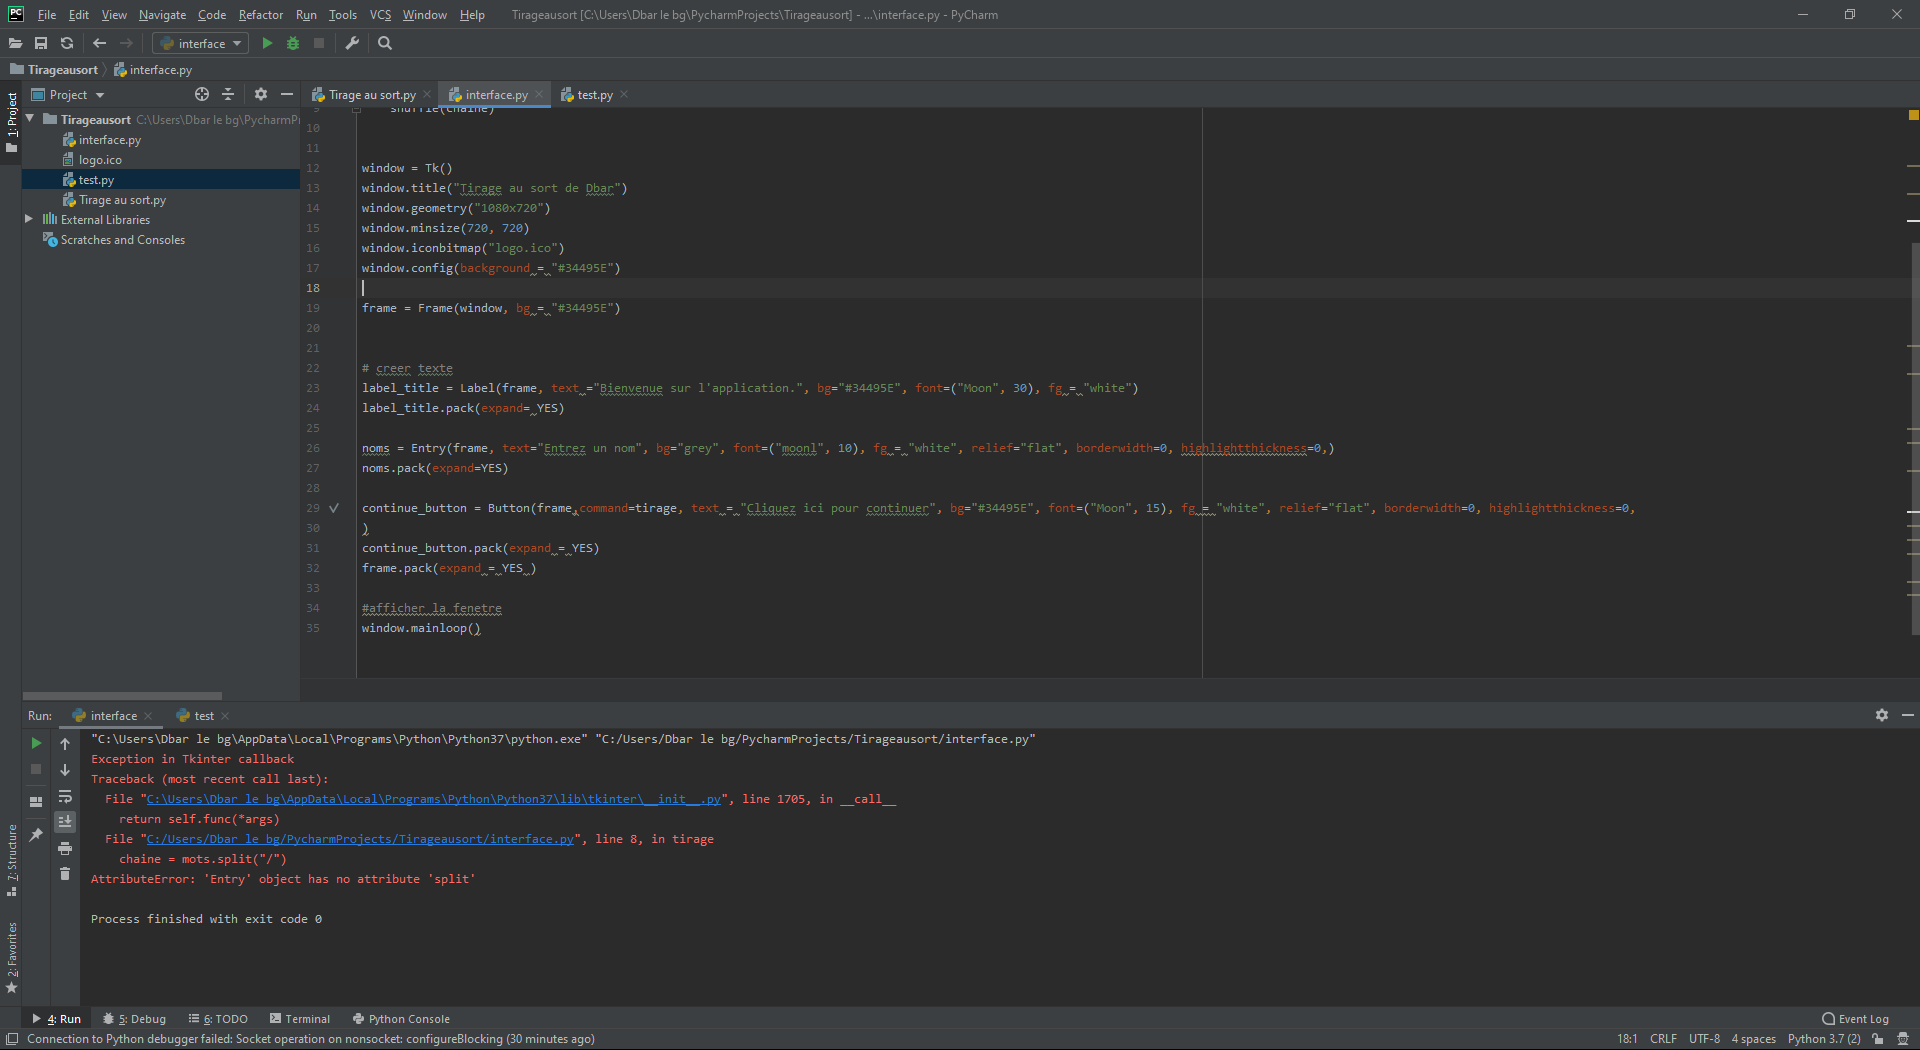Start debugging with the bug icon
1920x1050 pixels.
pyautogui.click(x=293, y=43)
